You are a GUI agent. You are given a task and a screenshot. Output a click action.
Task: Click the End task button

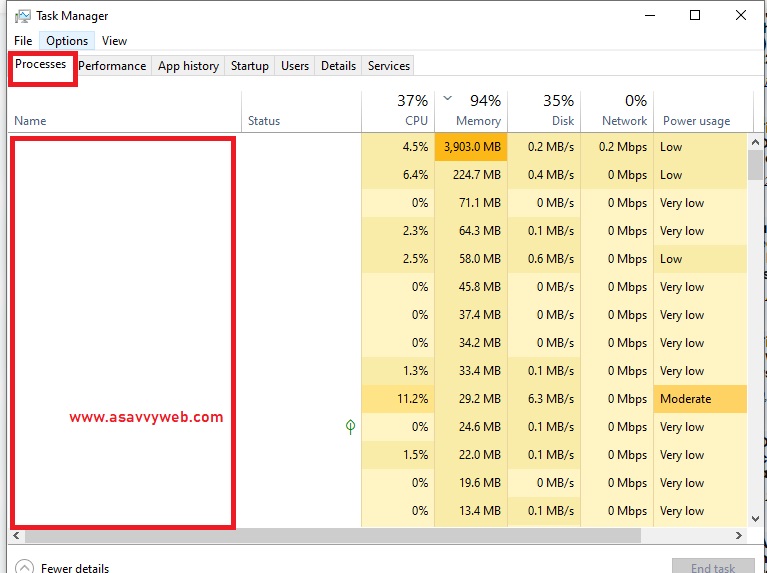(712, 567)
